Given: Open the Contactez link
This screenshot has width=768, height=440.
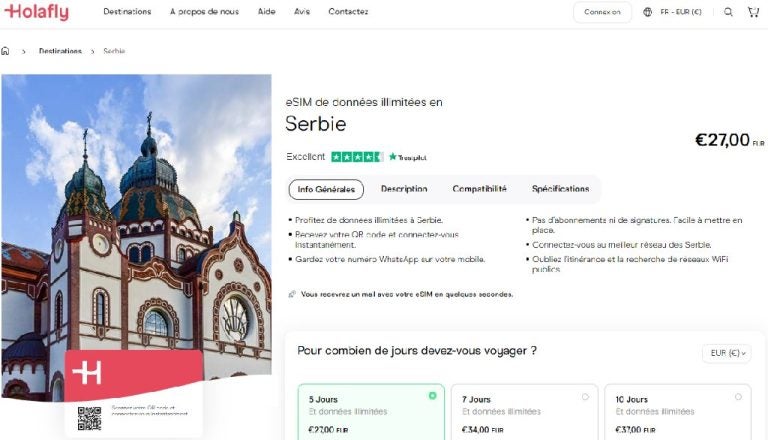Looking at the screenshot, I should 348,11.
